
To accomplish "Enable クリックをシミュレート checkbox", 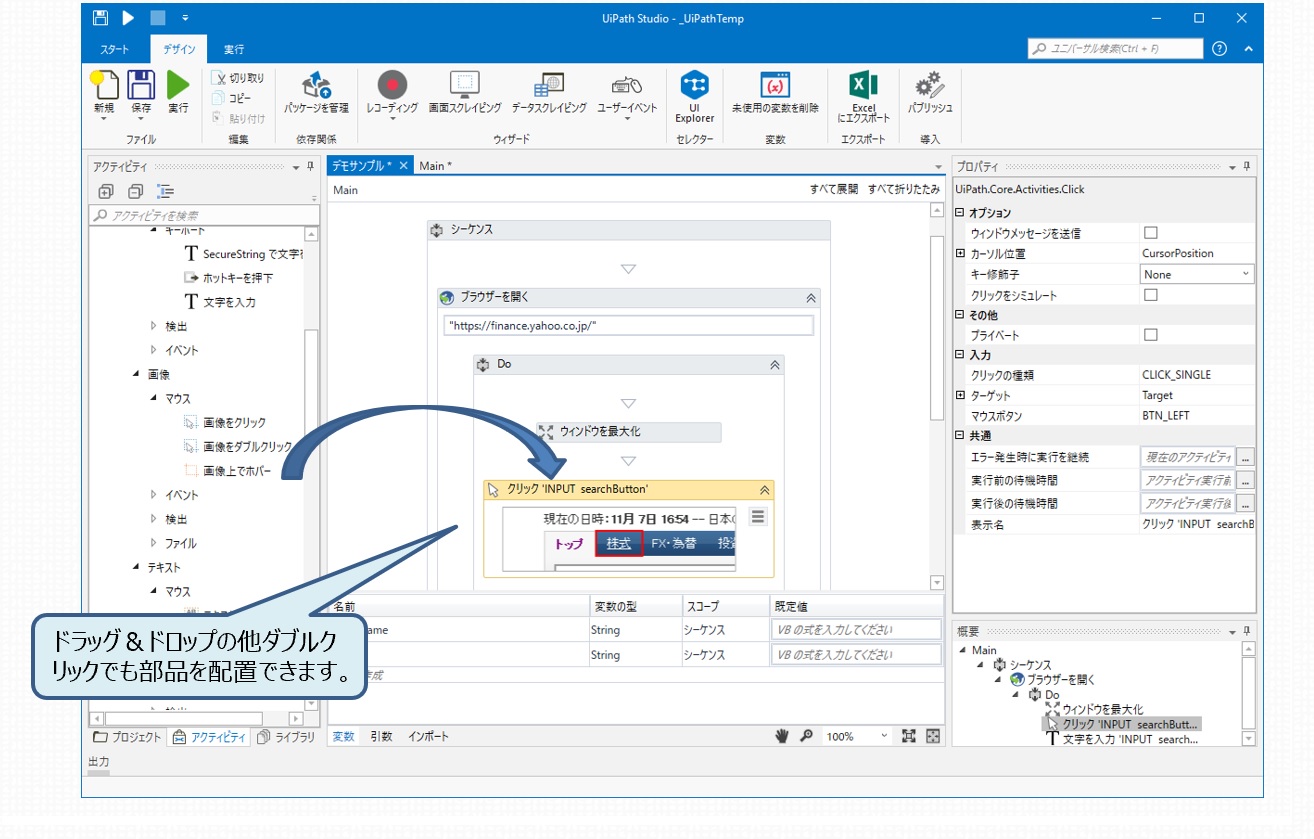I will [1150, 295].
